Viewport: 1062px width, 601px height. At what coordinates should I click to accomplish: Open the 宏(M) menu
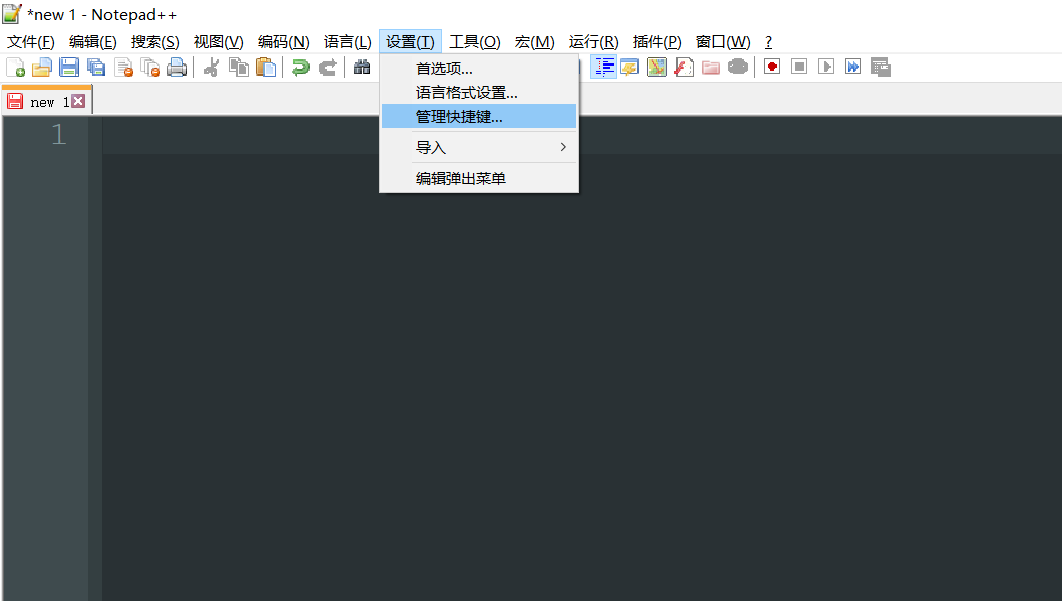pos(534,42)
